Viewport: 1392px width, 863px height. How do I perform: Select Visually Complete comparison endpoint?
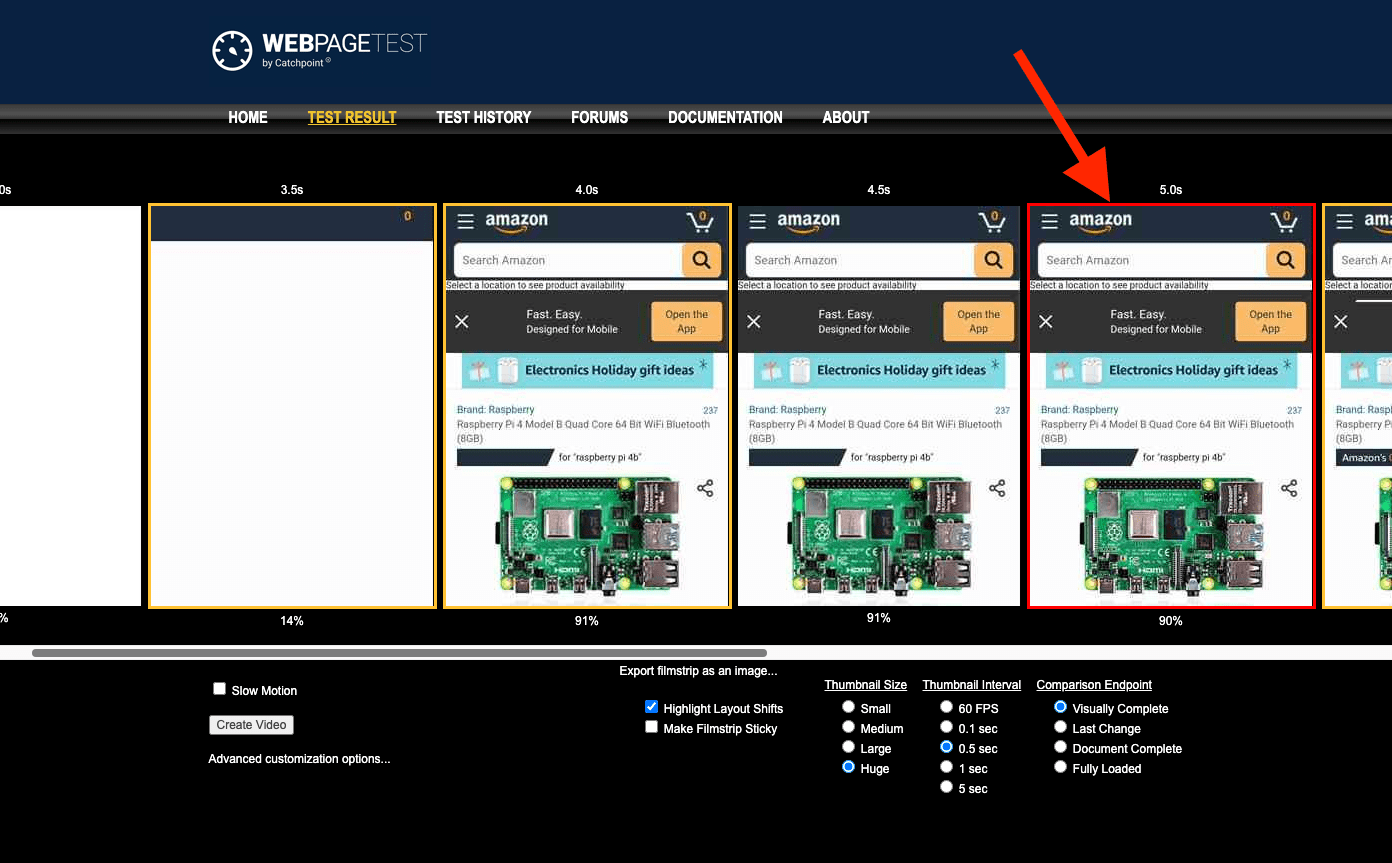(x=1060, y=707)
